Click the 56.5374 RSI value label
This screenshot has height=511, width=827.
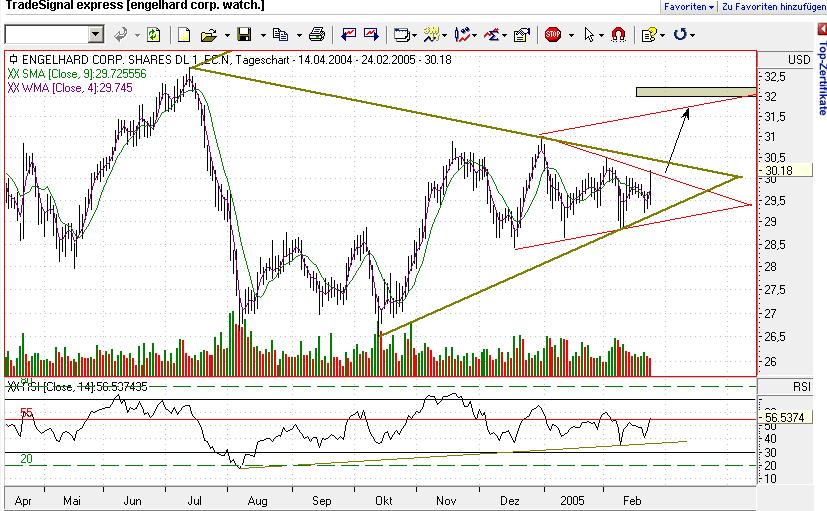785,418
